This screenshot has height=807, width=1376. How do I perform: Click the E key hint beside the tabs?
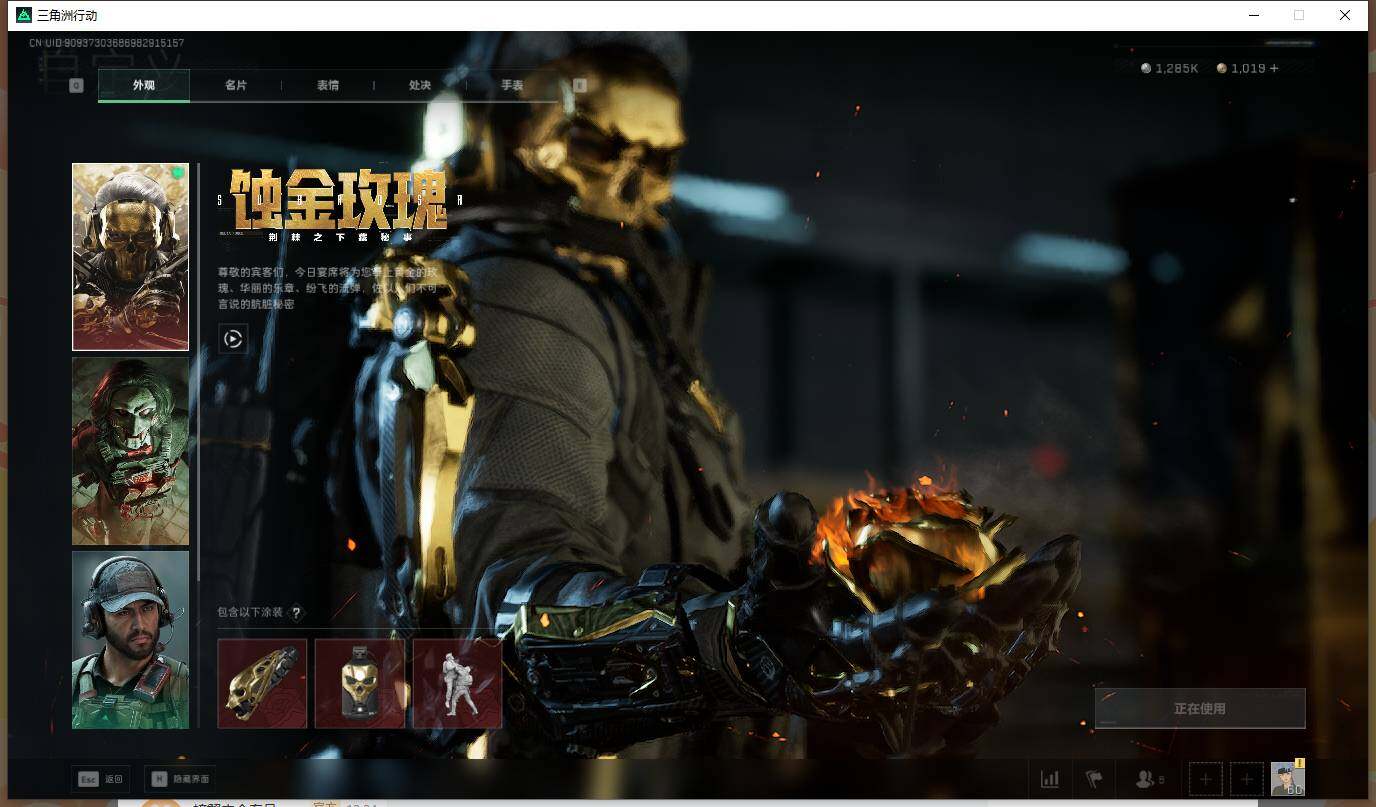pos(580,86)
